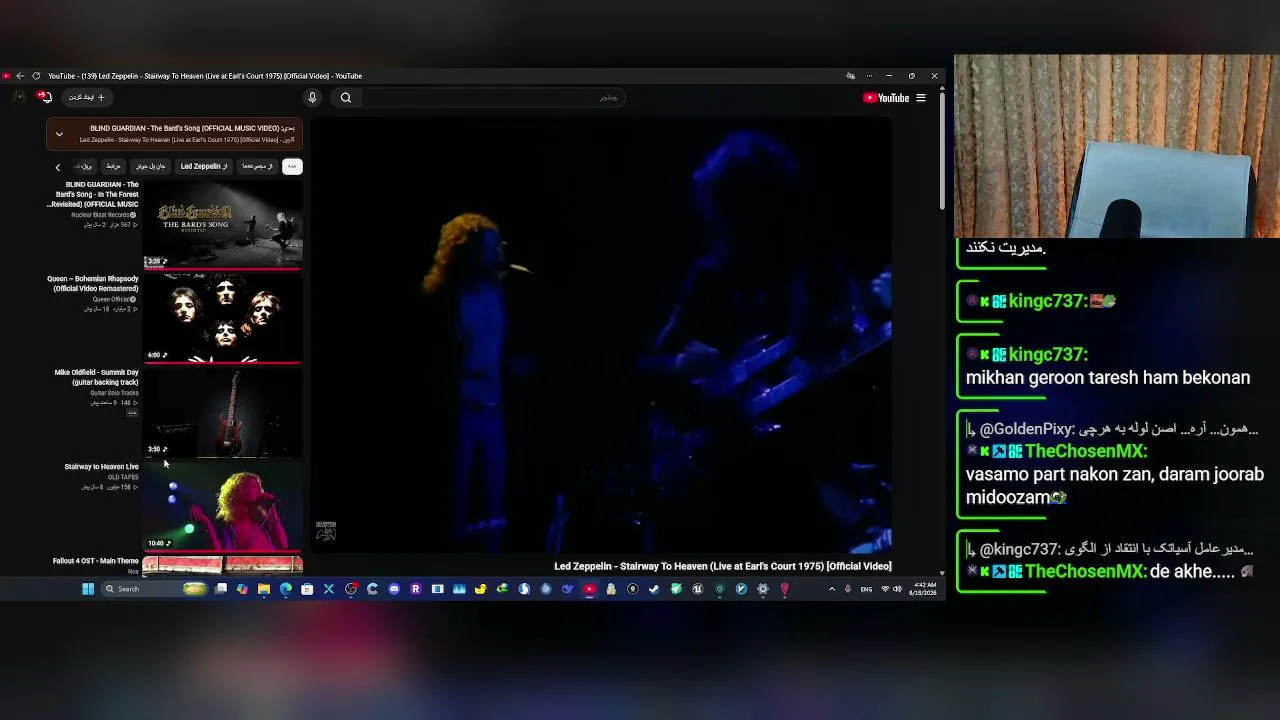Go to the YouTube home logo
The image size is (1280, 720).
886,98
